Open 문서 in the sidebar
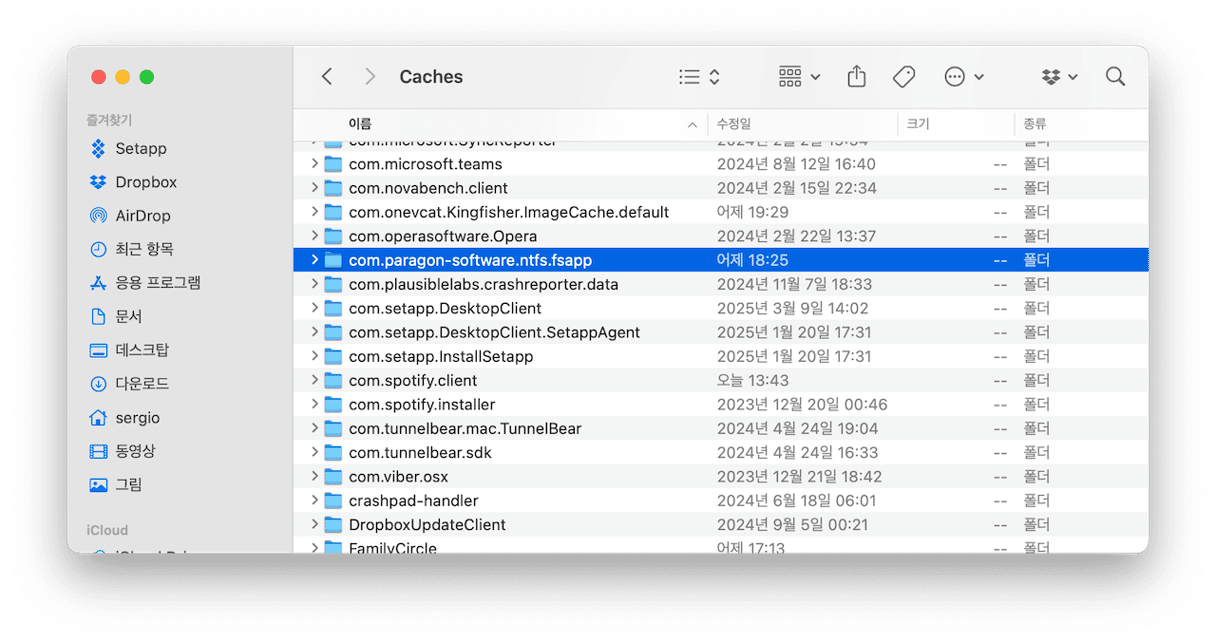 pyautogui.click(x=116, y=317)
